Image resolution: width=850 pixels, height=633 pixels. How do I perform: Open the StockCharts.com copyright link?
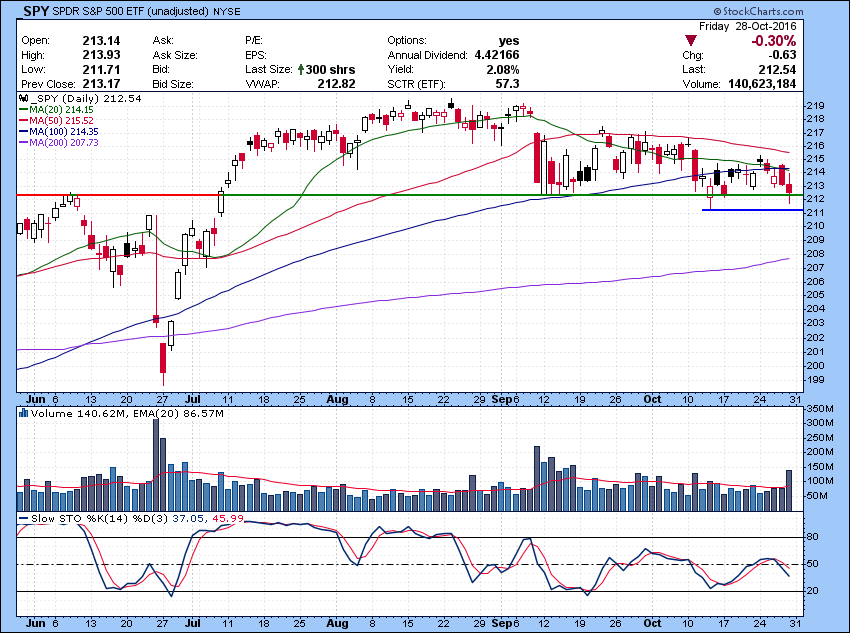tap(758, 11)
